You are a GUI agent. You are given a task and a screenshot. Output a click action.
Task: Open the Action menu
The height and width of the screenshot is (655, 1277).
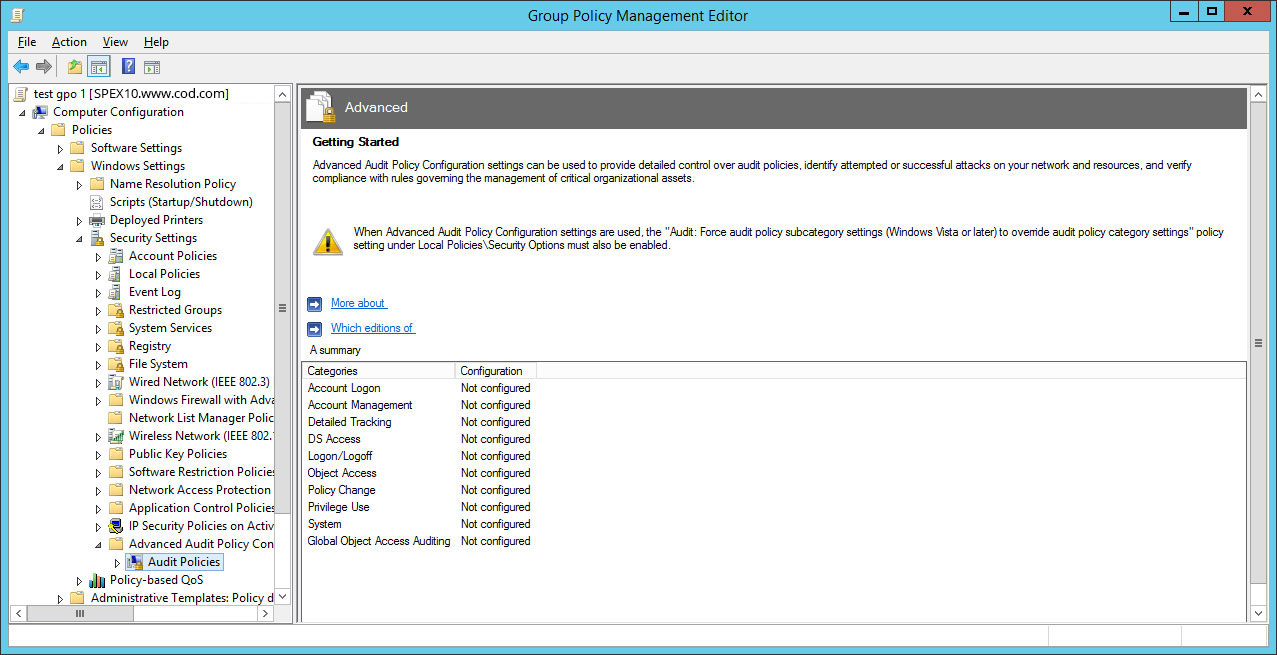pyautogui.click(x=69, y=42)
